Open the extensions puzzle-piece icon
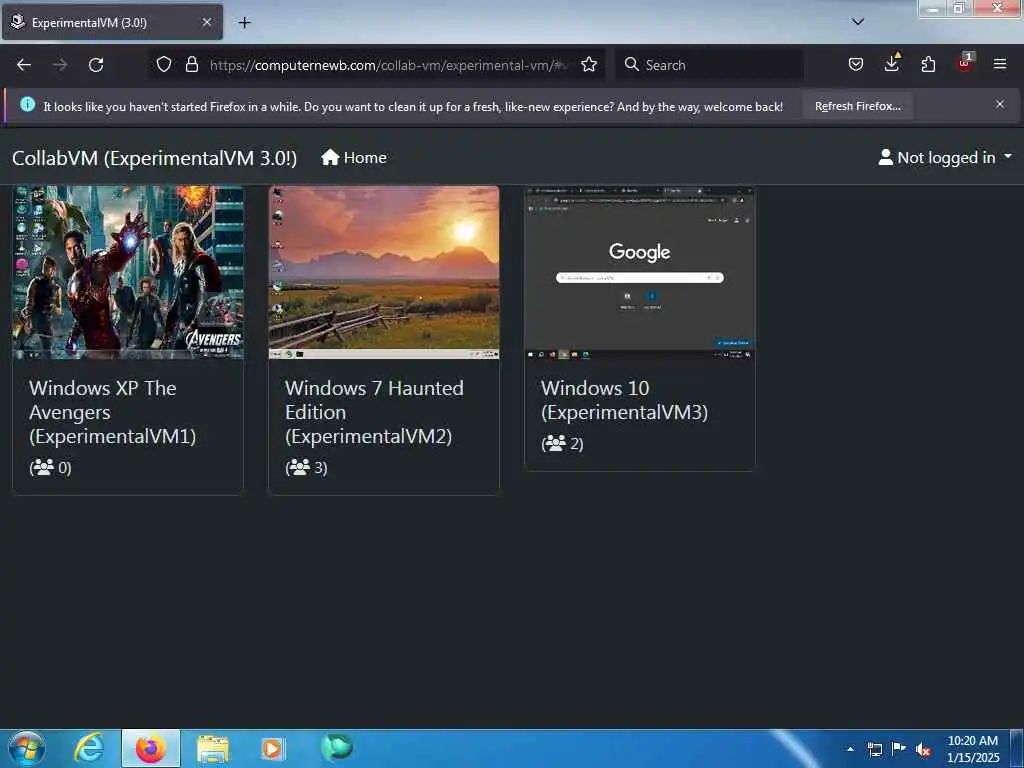The height and width of the screenshot is (768, 1024). (928, 64)
